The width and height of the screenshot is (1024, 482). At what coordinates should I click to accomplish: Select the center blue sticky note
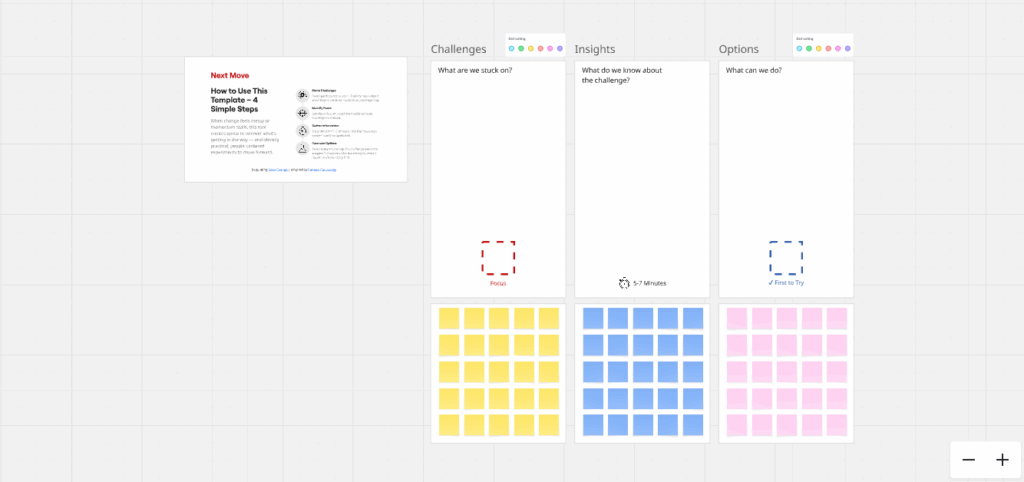coord(643,372)
